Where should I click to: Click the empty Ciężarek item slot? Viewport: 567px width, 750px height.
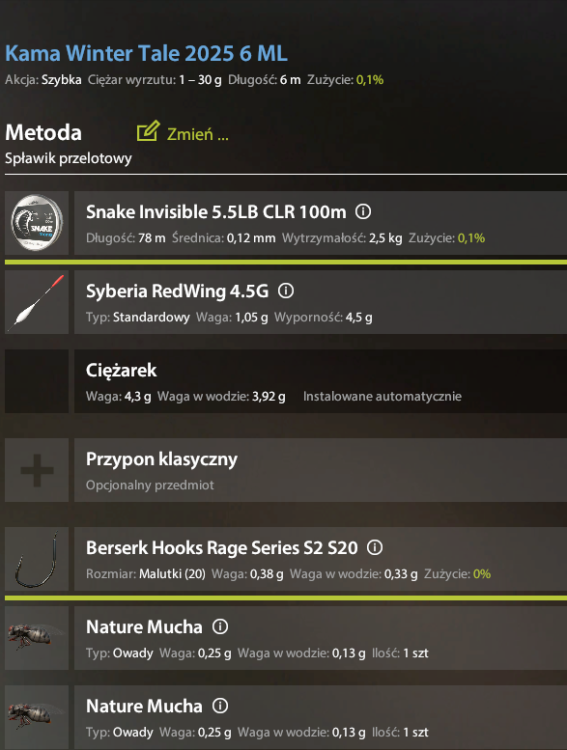(x=37, y=381)
